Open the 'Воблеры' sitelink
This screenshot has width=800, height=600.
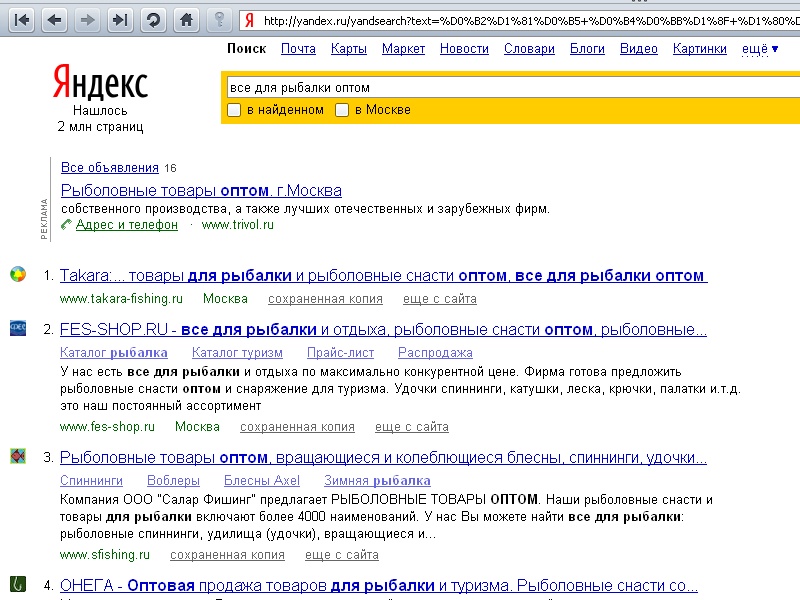click(173, 481)
